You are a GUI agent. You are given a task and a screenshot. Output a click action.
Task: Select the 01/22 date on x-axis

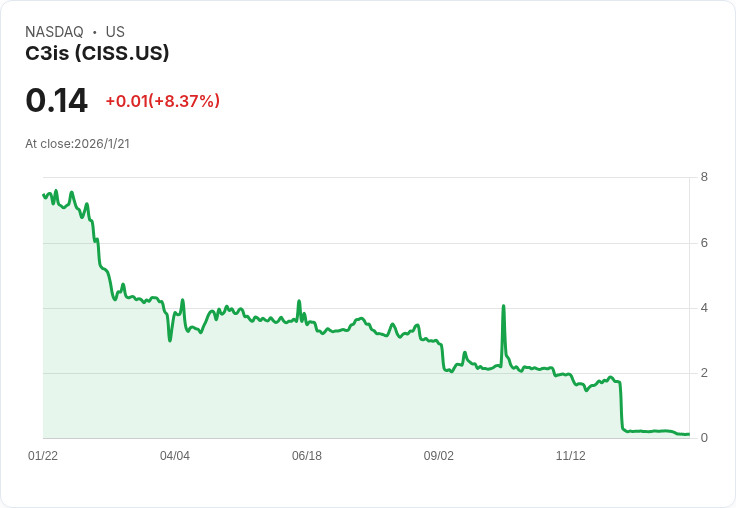(x=43, y=456)
